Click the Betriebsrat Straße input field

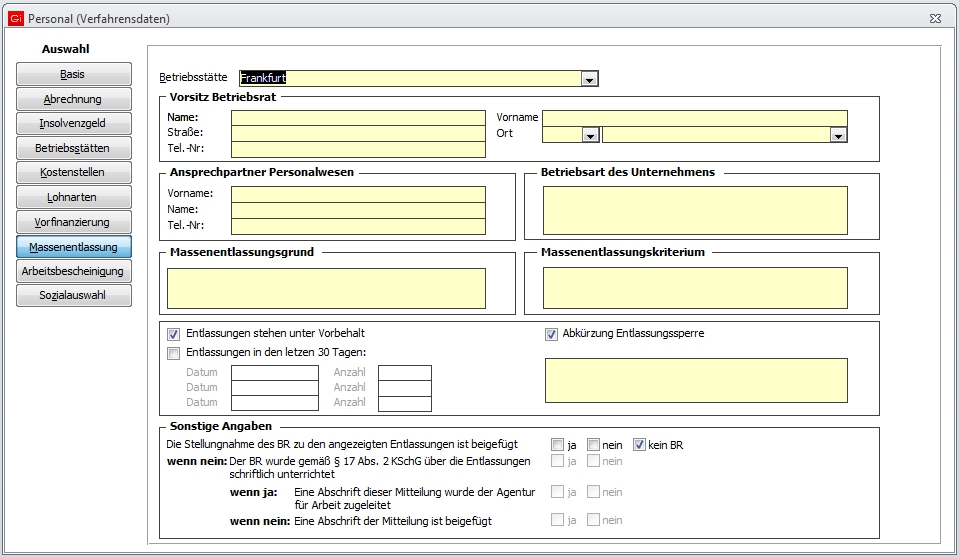[x=358, y=133]
